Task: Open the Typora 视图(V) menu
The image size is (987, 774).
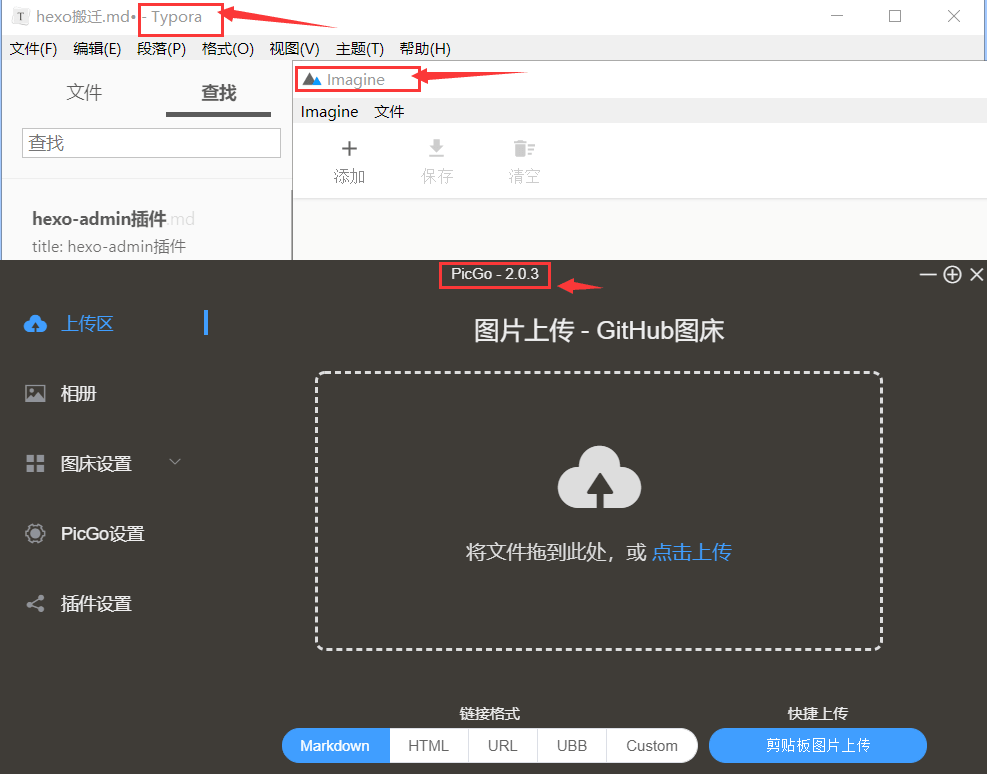Action: point(294,49)
